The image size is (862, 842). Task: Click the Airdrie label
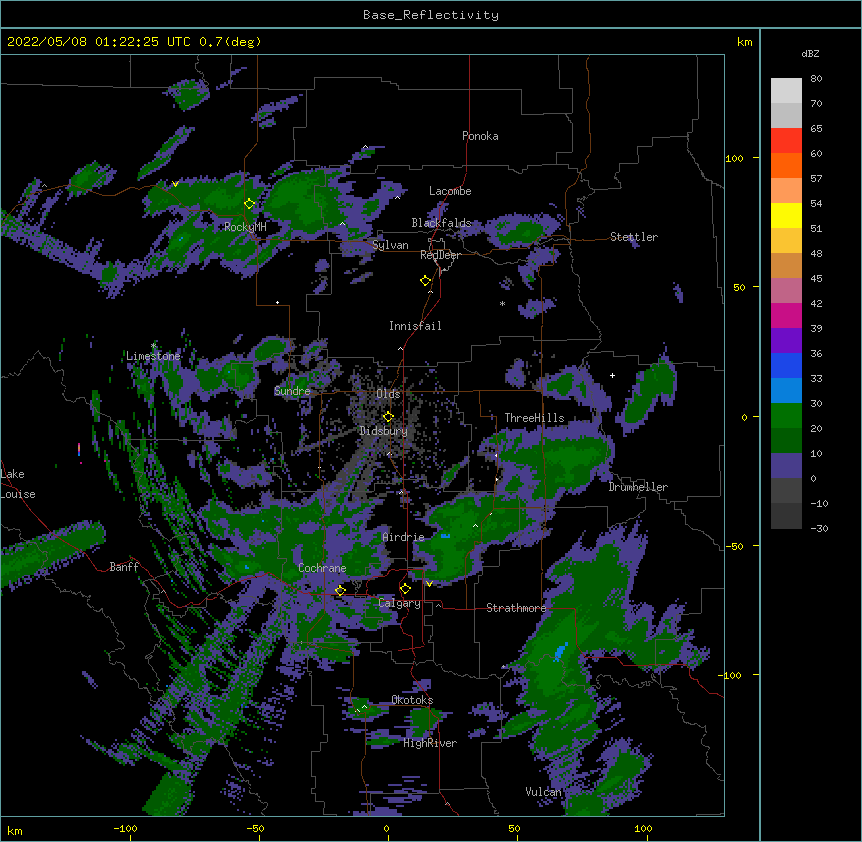pyautogui.click(x=403, y=537)
